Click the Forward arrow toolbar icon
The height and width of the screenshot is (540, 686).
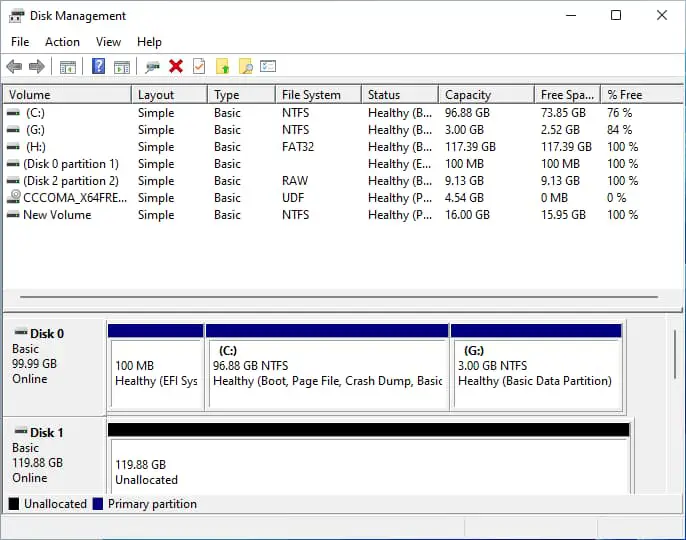37,67
